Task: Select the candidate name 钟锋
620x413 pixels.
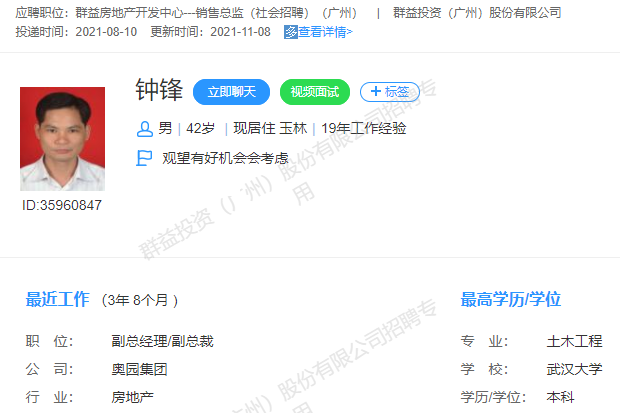Action: (159, 90)
